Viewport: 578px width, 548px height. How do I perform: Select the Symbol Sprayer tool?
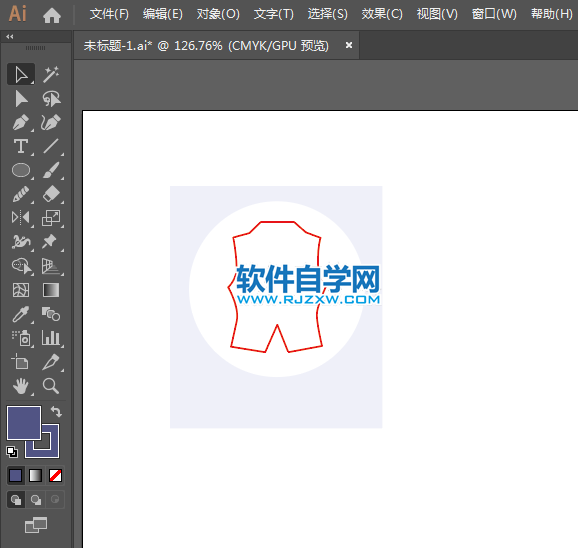(x=21, y=338)
